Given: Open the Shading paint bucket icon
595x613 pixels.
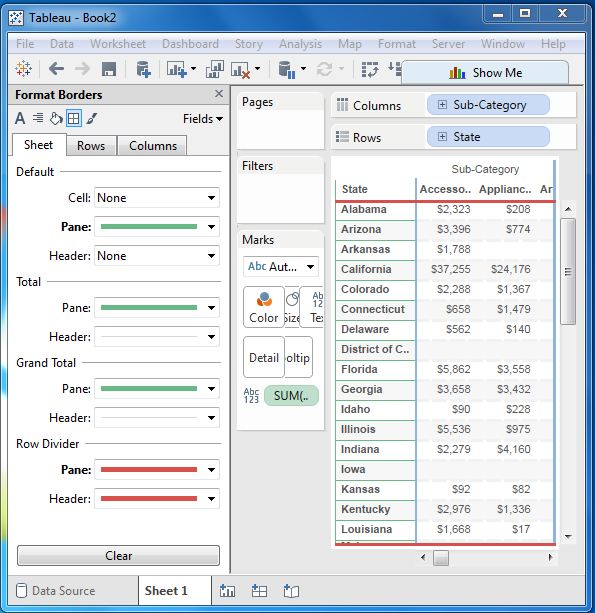Looking at the screenshot, I should 56,118.
